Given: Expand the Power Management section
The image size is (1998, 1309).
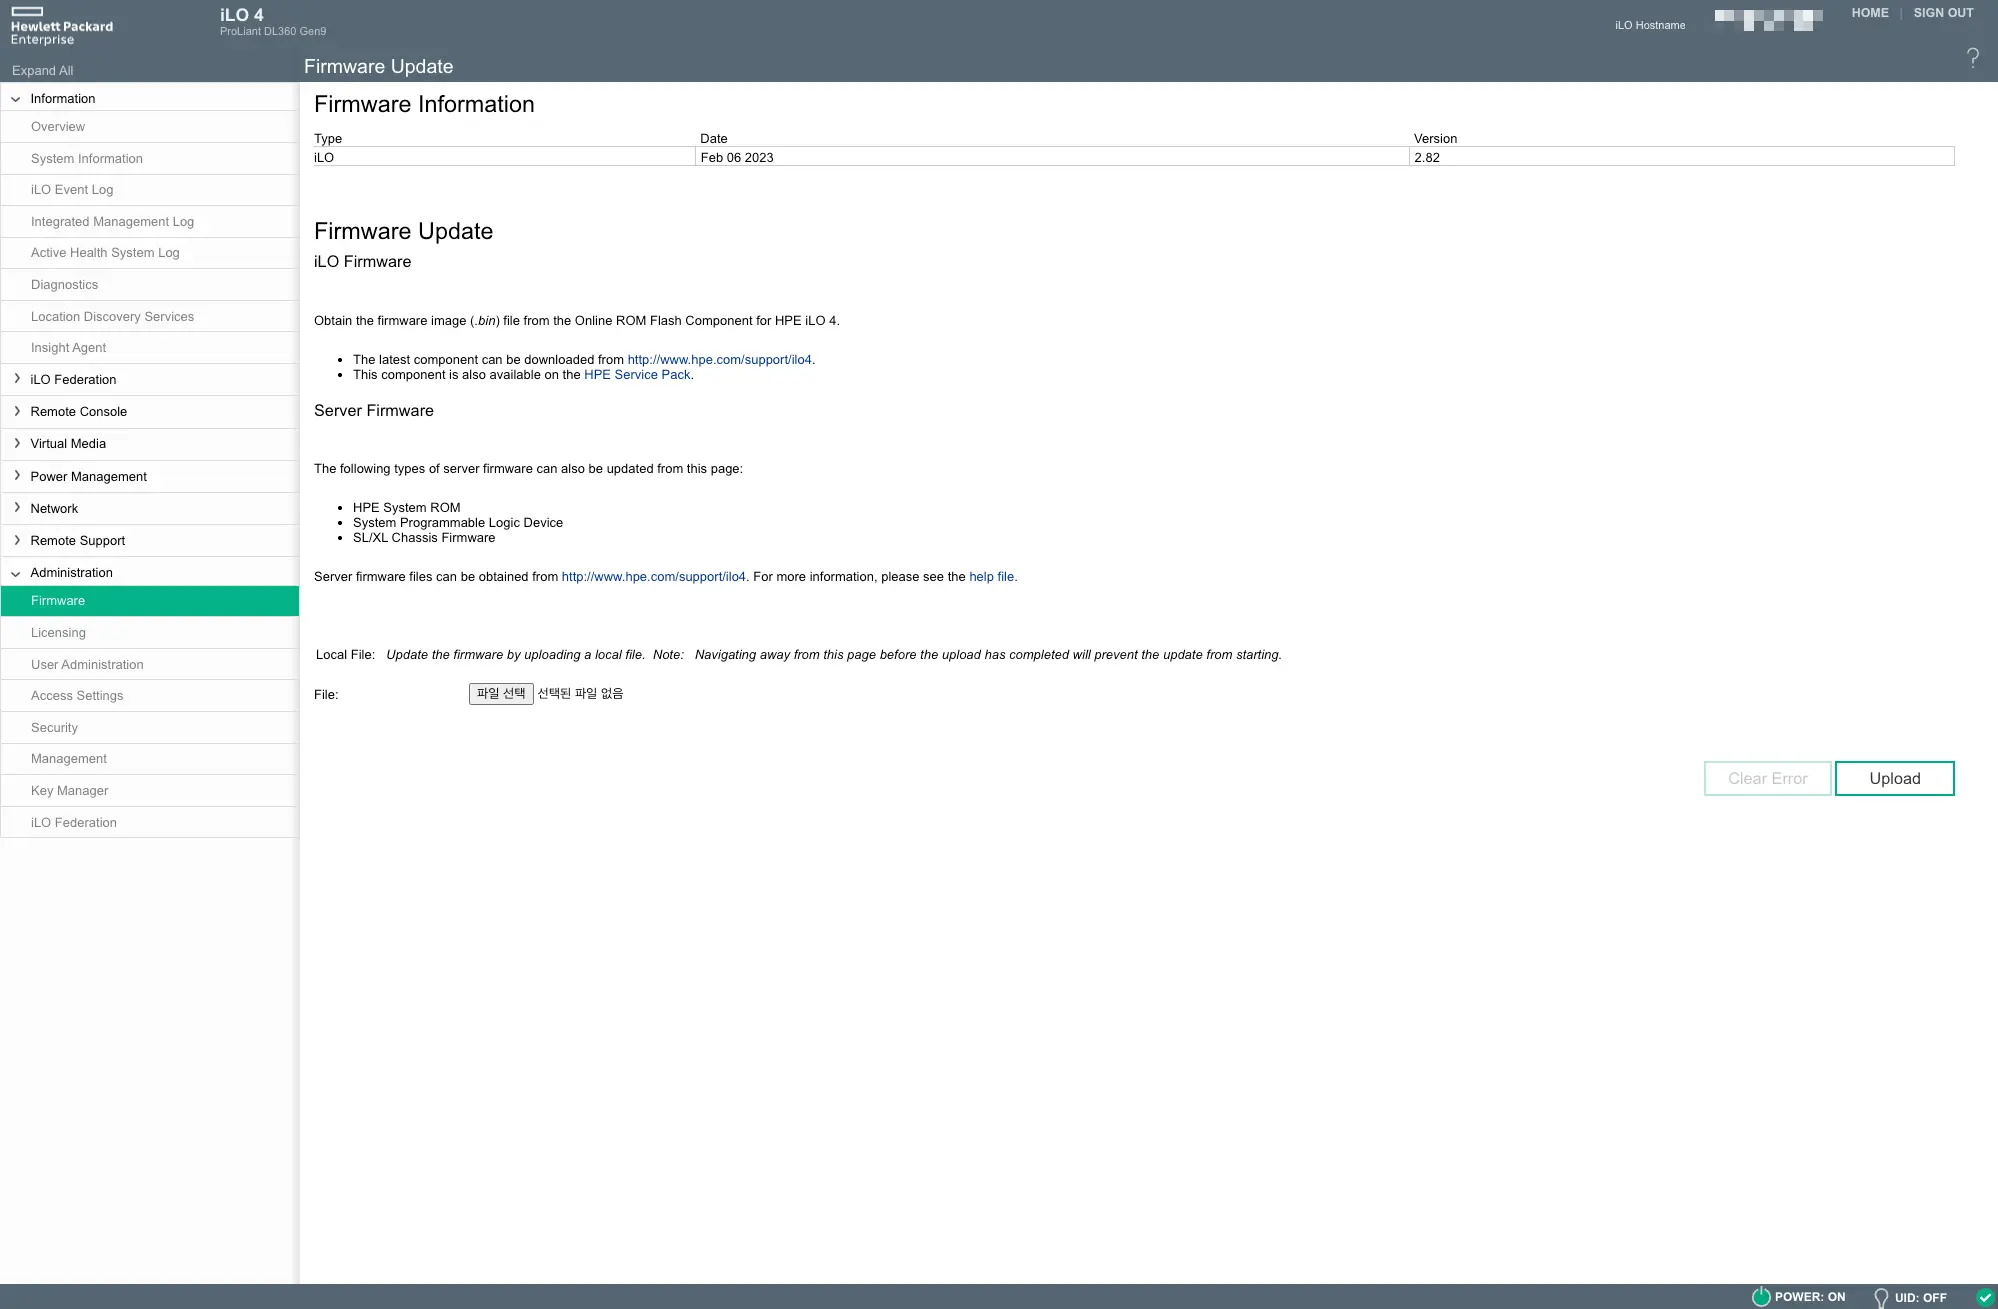Looking at the screenshot, I should pos(88,477).
